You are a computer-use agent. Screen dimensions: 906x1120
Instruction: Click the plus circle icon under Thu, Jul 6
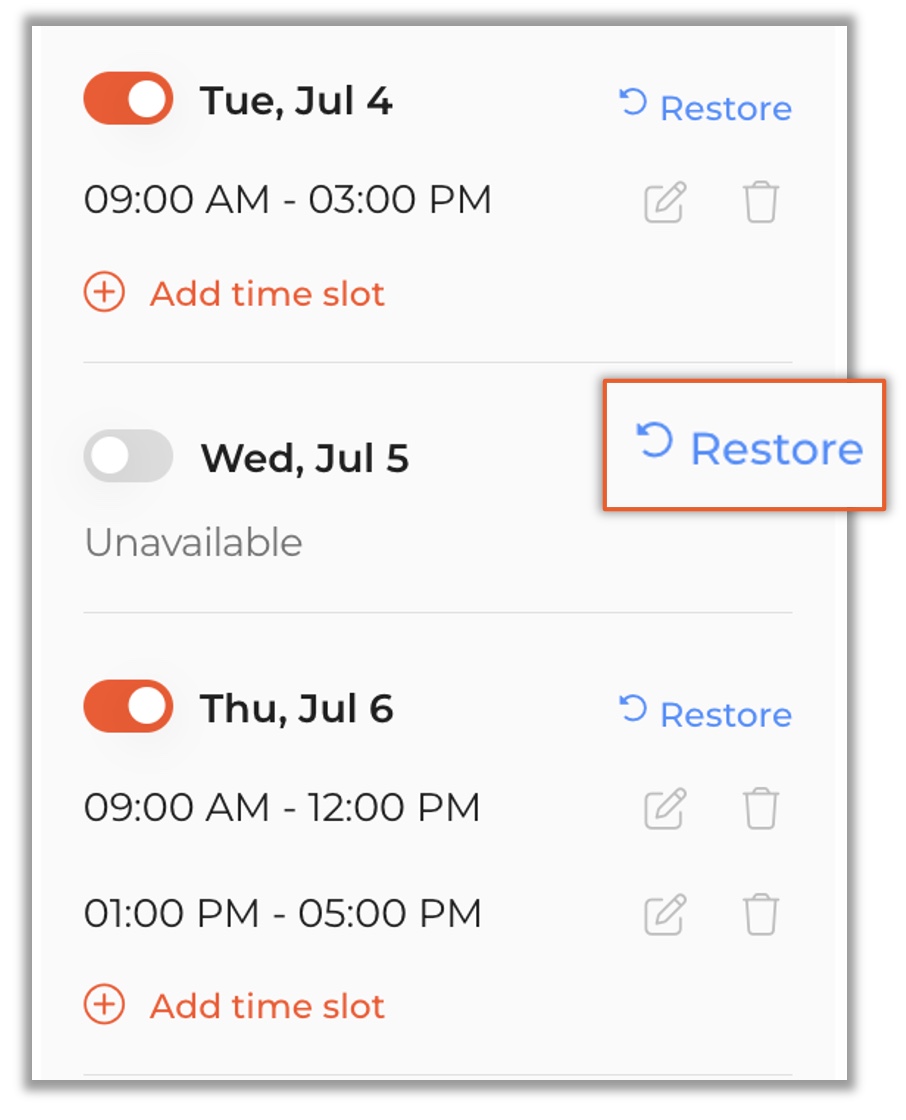click(104, 1004)
